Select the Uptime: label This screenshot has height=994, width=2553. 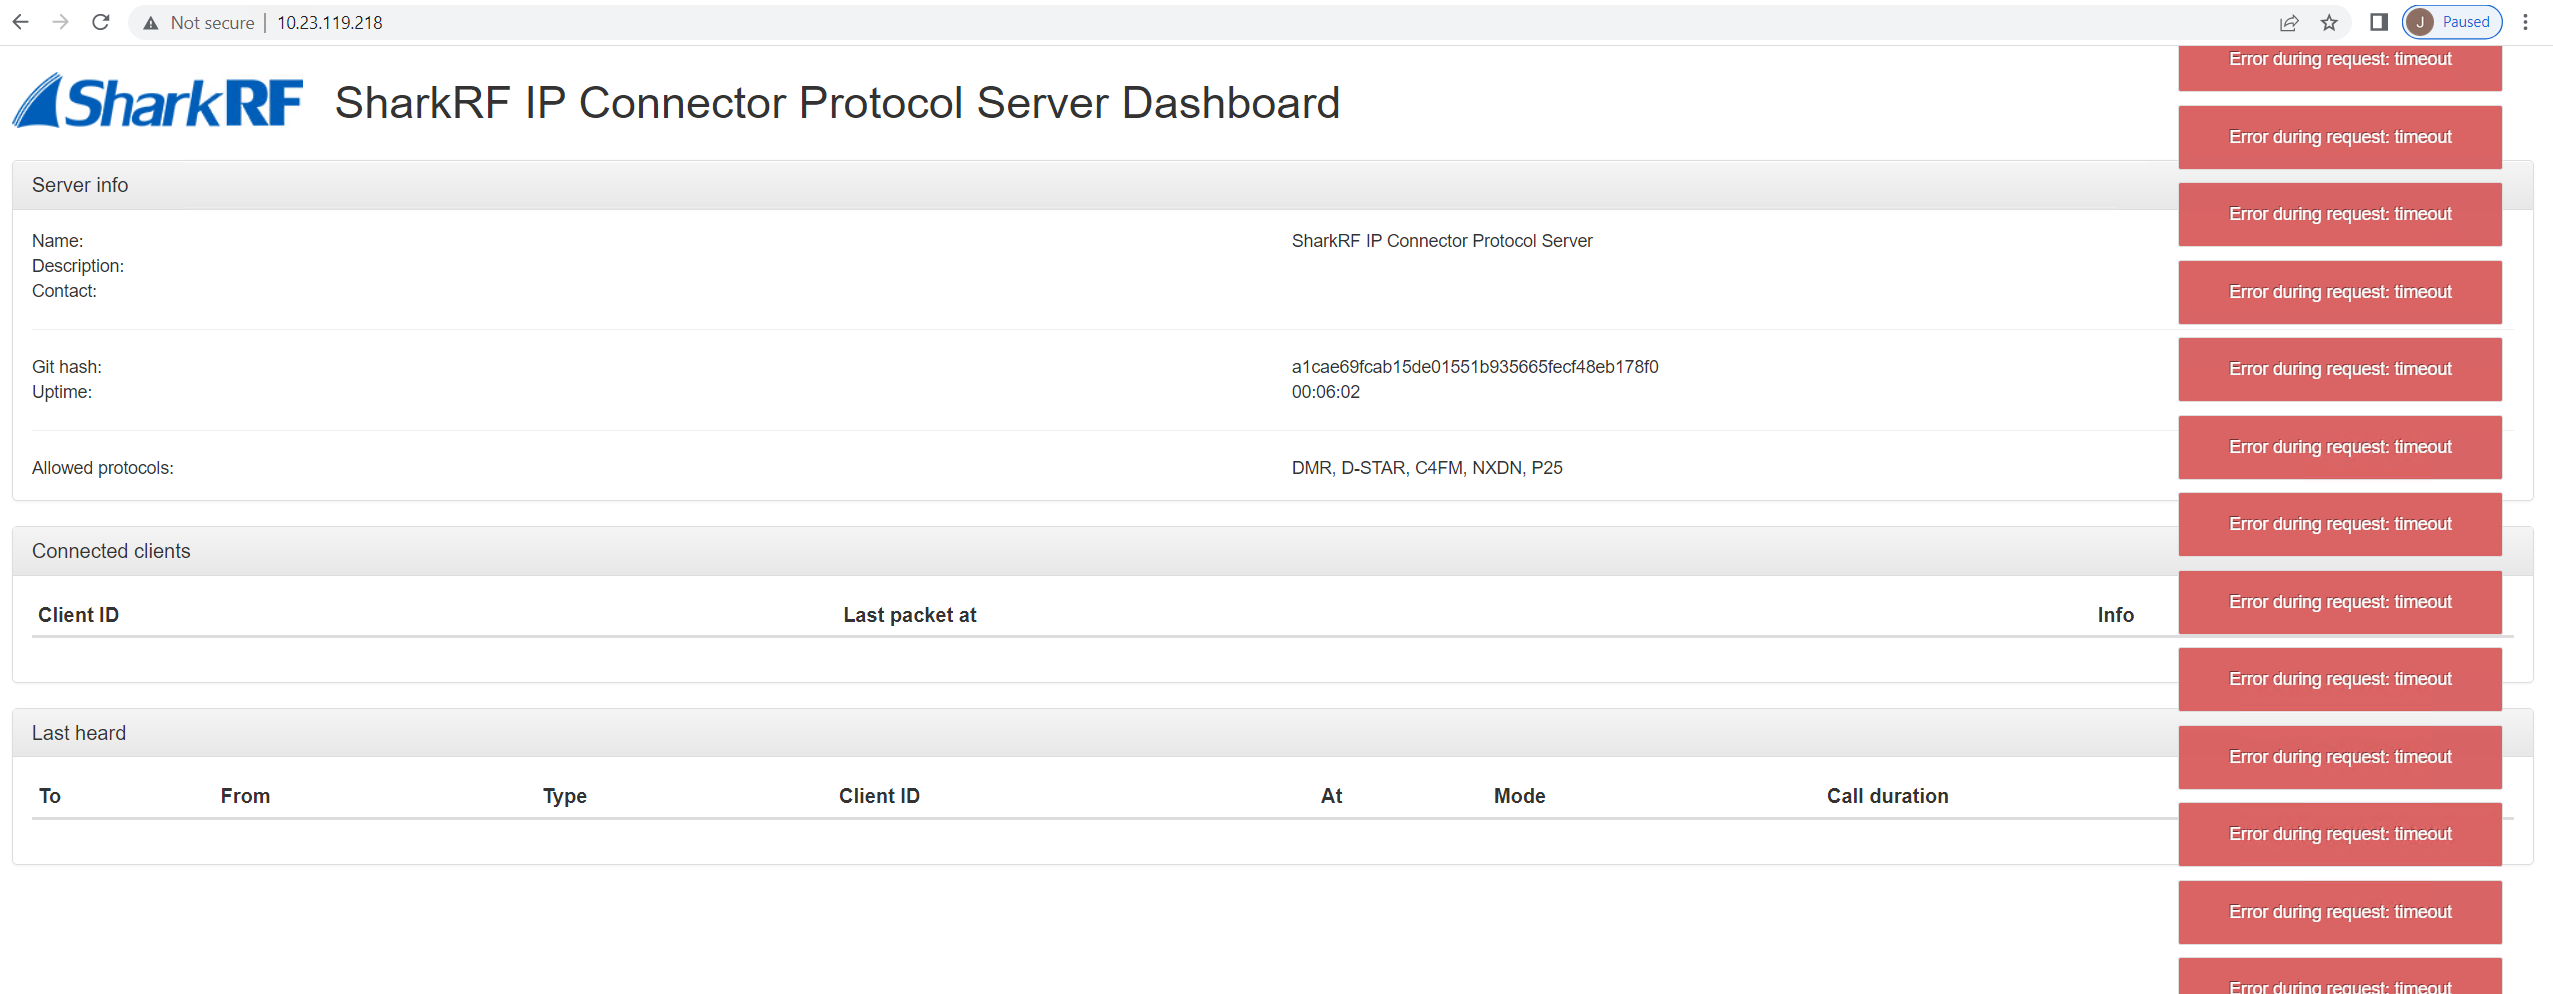point(62,392)
